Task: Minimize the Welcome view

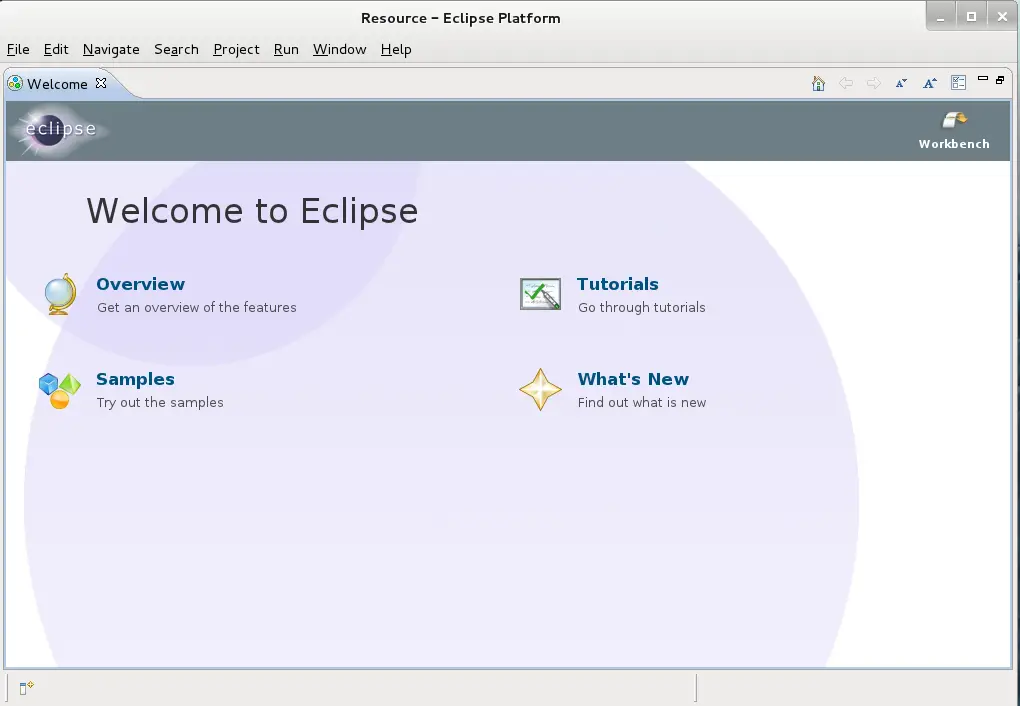Action: pos(983,79)
